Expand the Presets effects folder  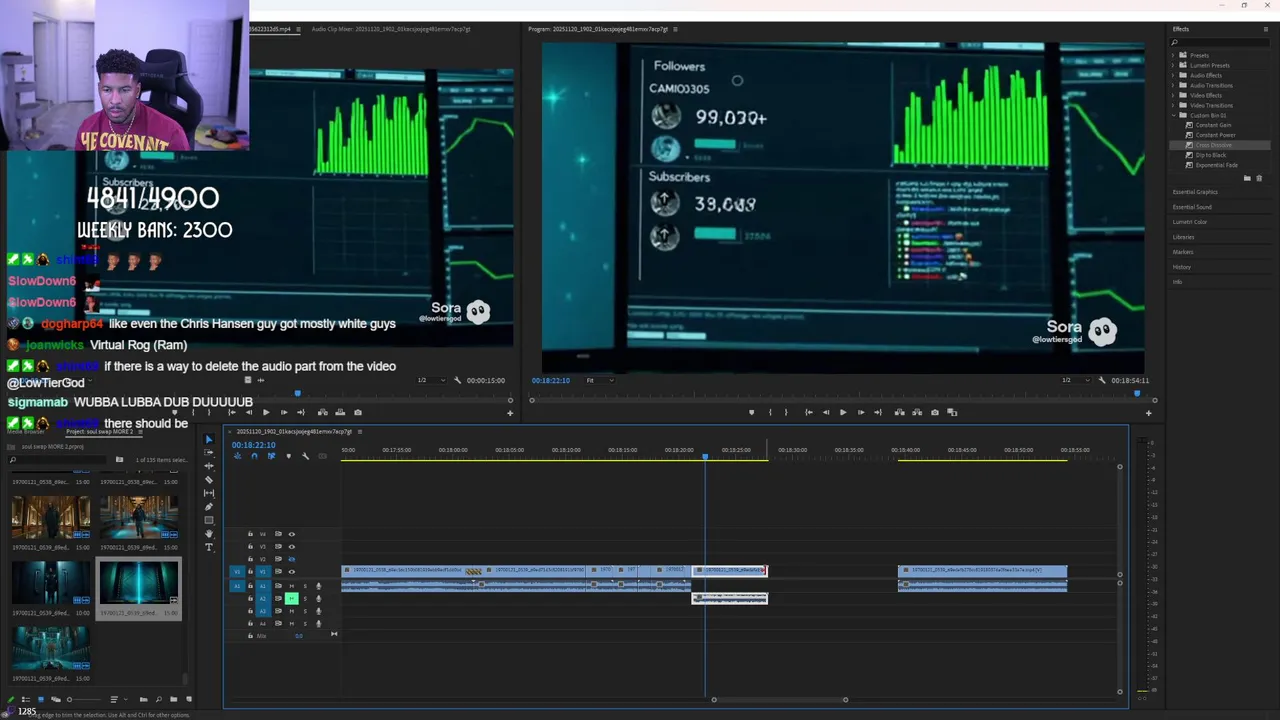[x=1174, y=55]
